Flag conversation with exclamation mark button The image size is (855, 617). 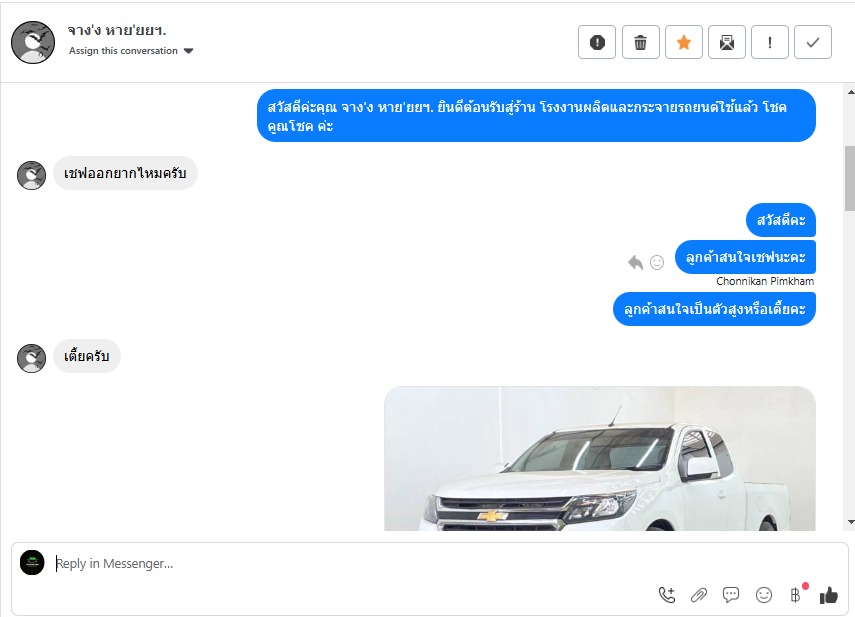click(770, 42)
